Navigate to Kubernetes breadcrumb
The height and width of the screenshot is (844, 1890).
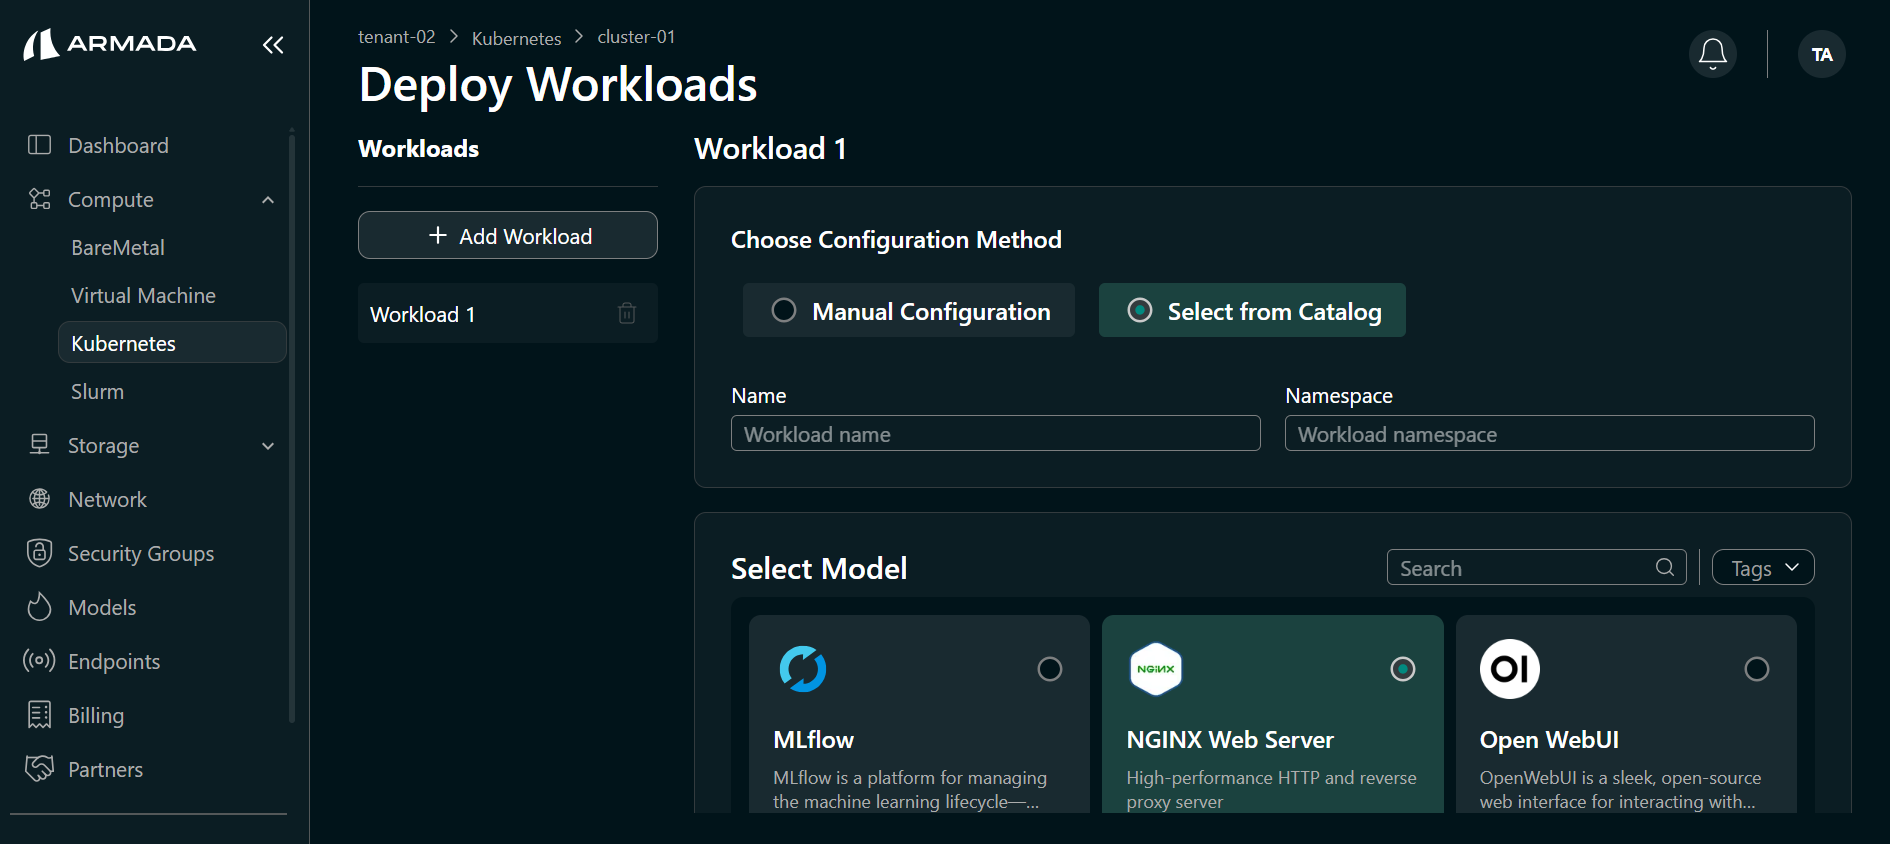click(516, 38)
